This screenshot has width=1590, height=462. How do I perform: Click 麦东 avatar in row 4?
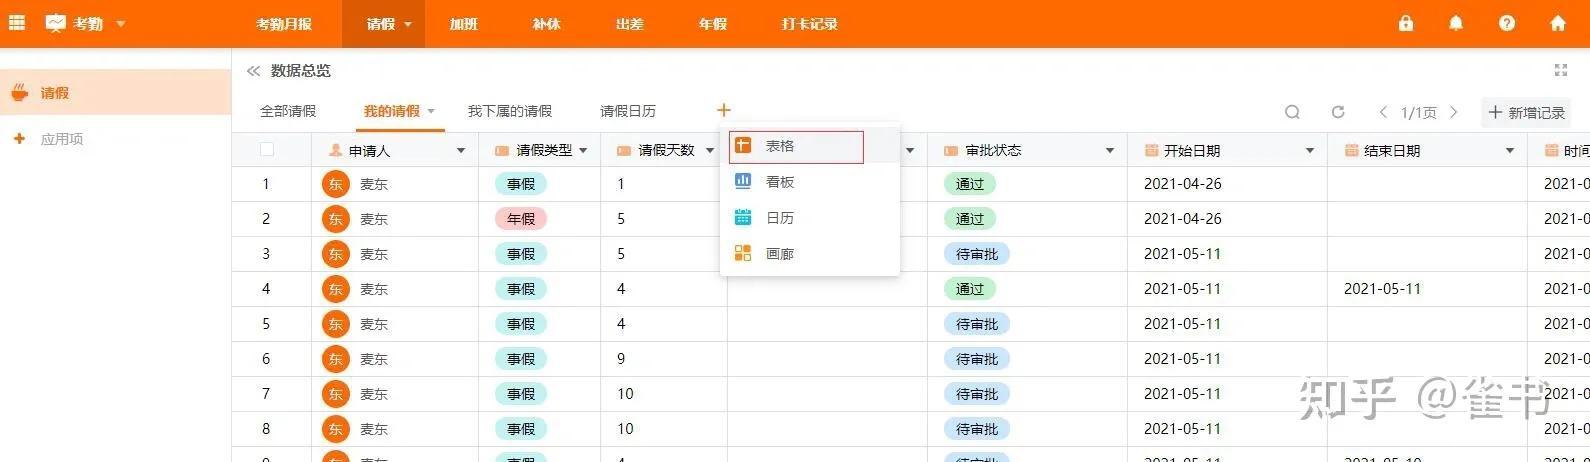pos(336,289)
